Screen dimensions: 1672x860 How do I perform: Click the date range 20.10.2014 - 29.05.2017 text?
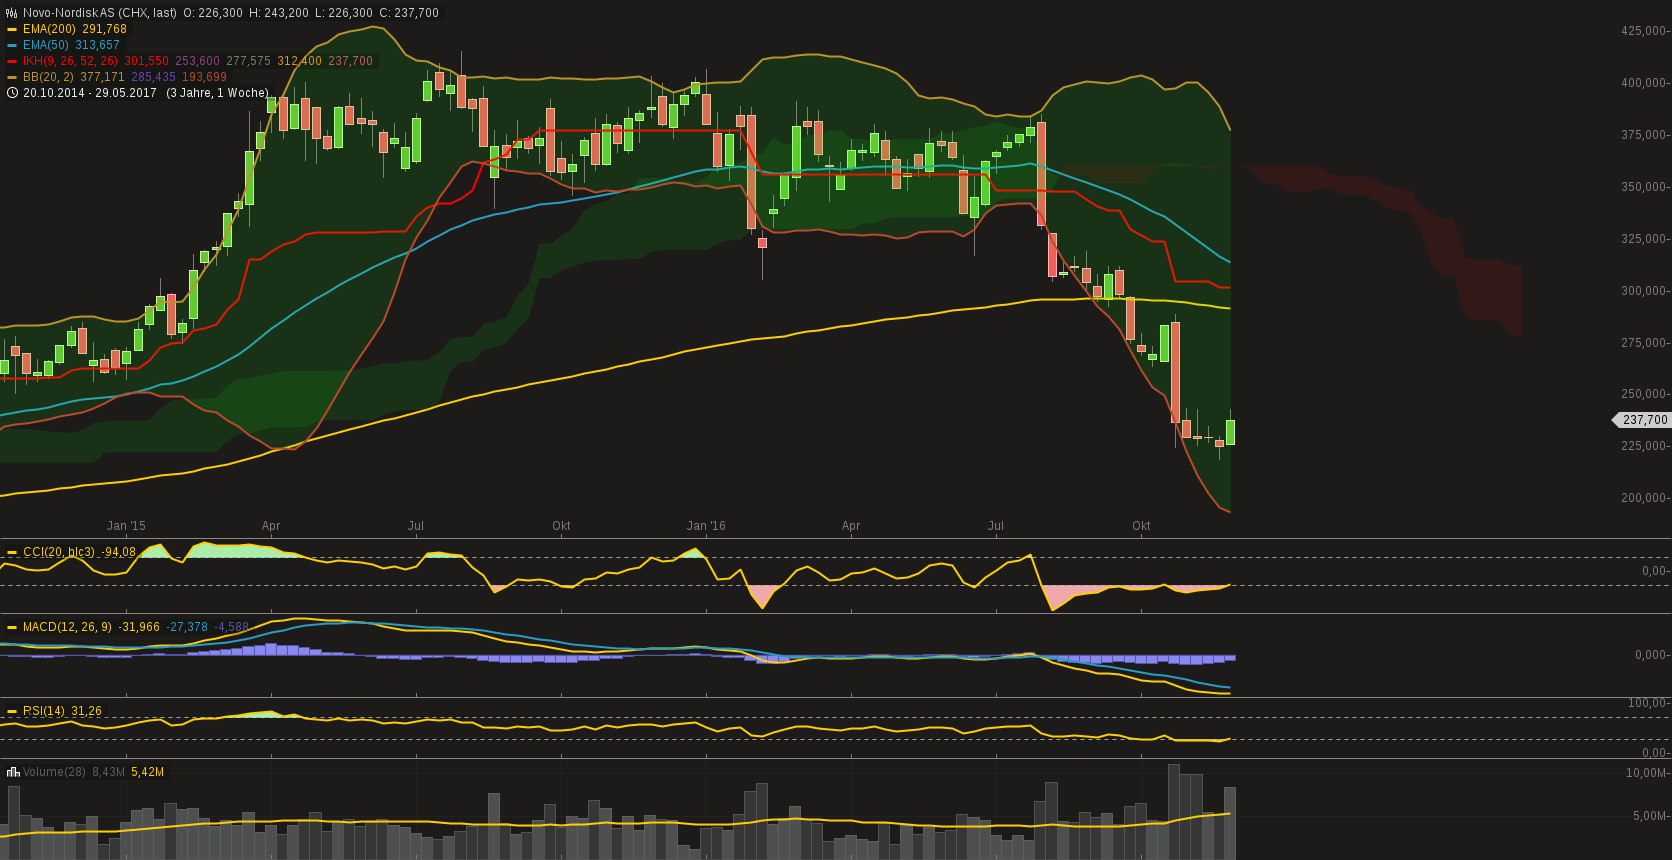(90, 93)
